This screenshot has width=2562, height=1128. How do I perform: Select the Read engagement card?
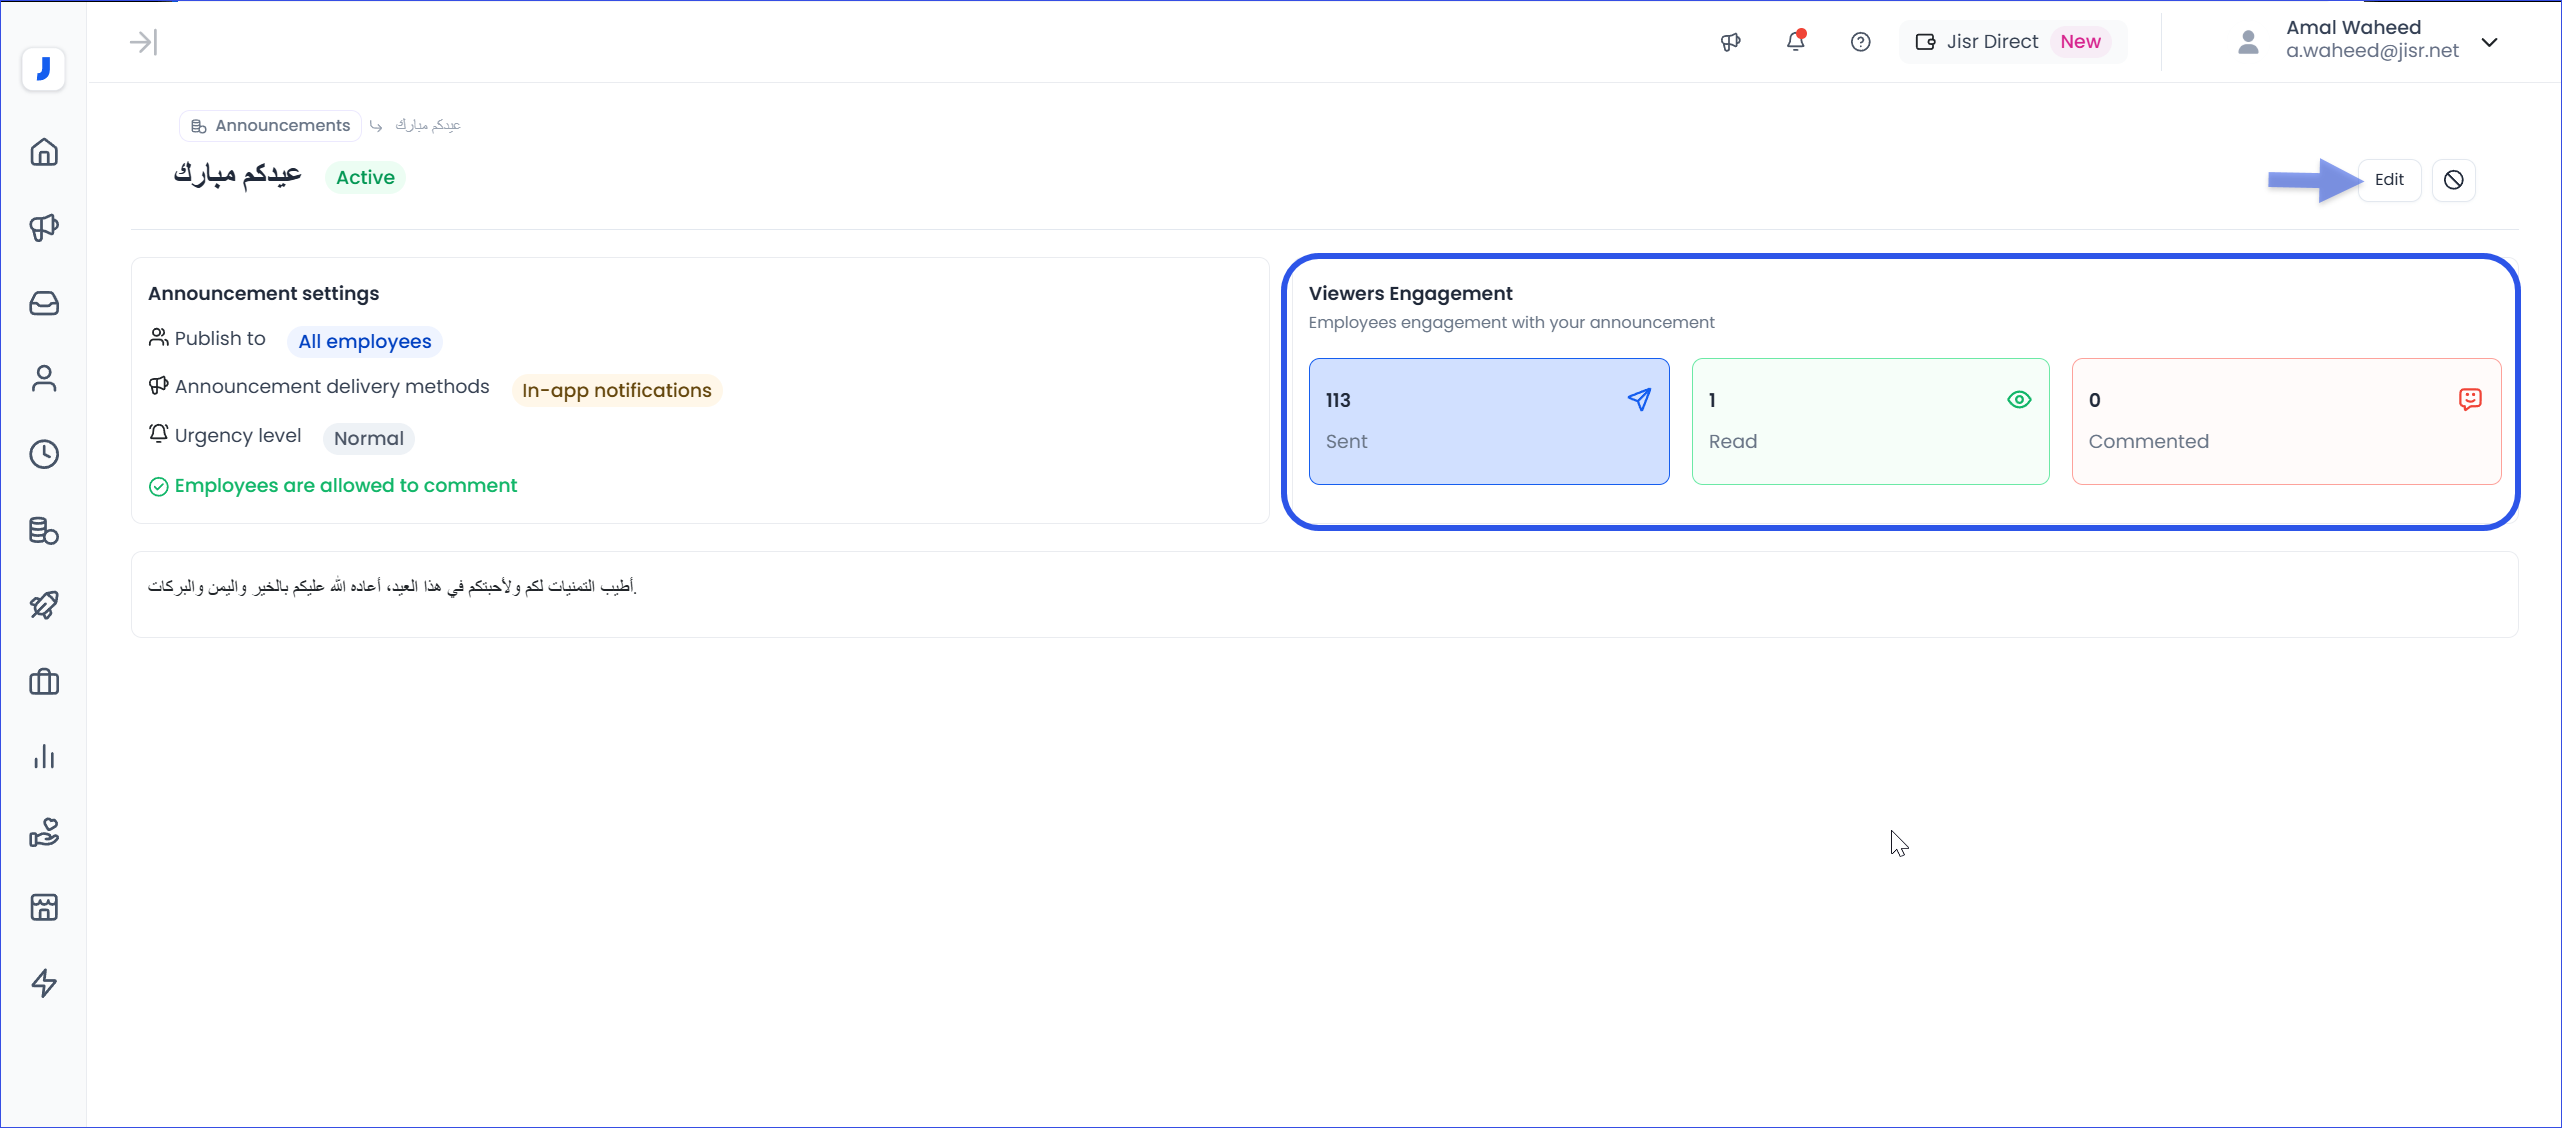tap(1869, 421)
